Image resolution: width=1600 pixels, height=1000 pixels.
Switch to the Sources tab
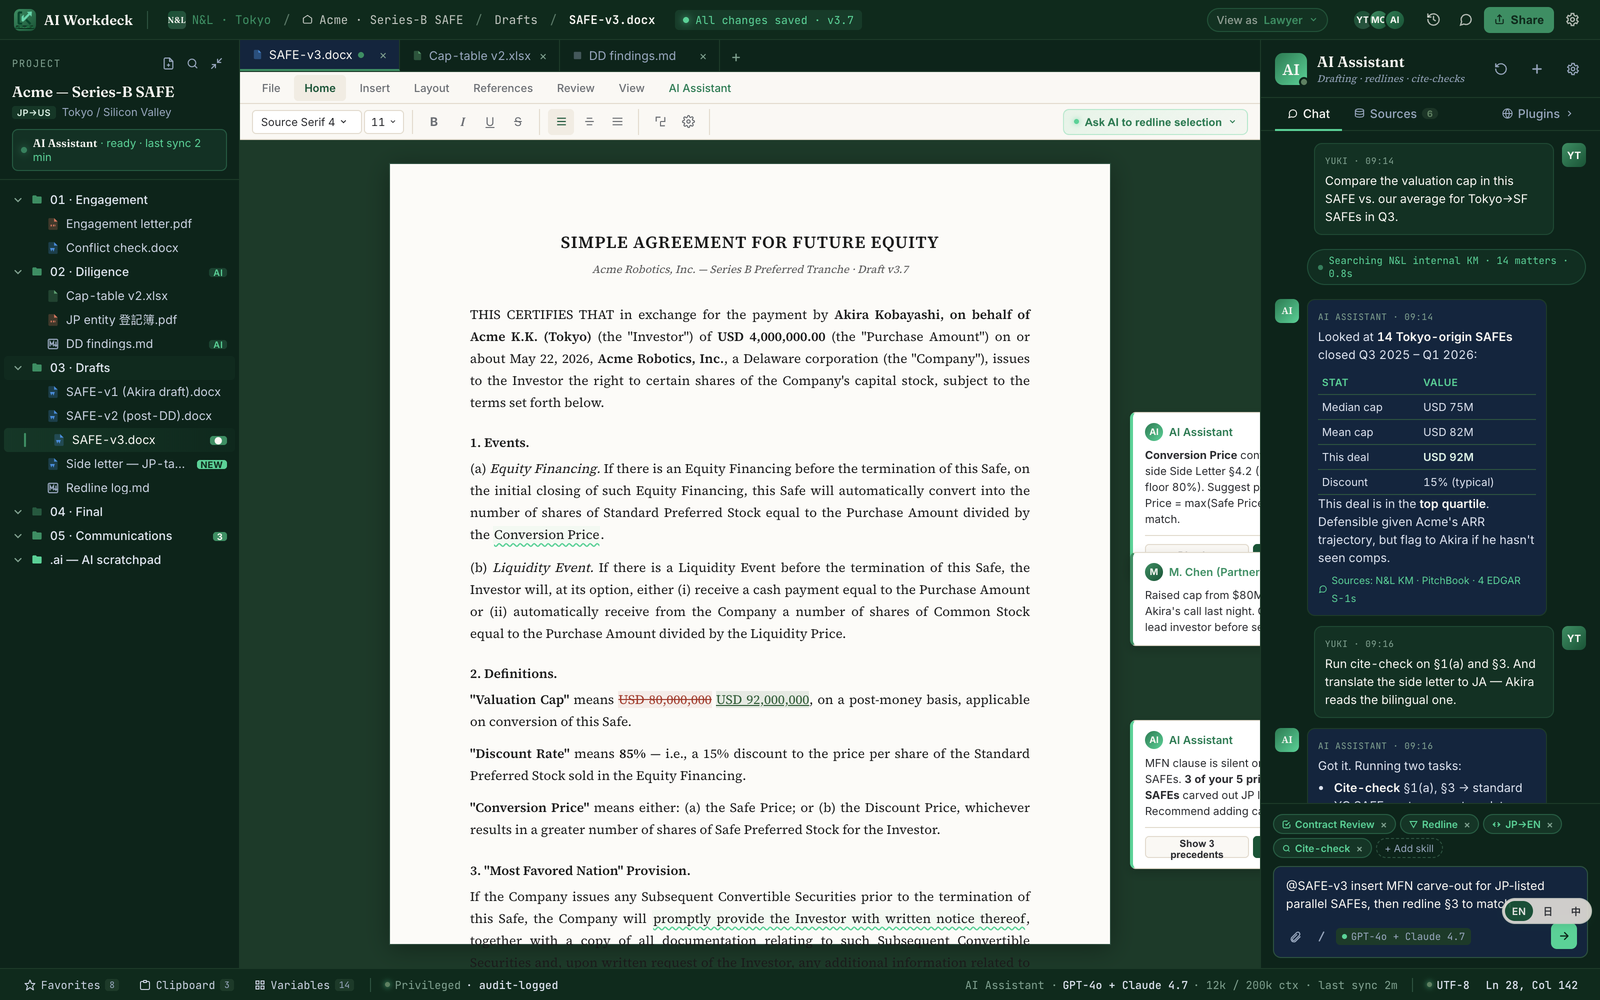click(x=1394, y=114)
